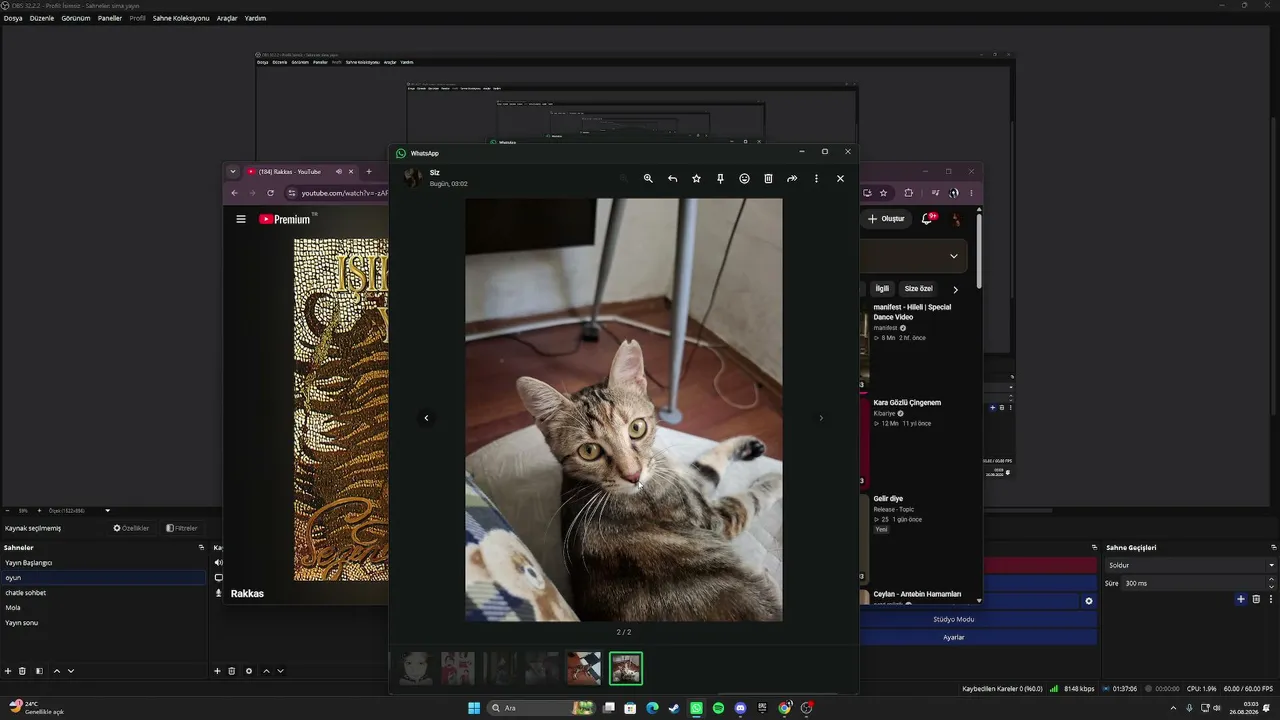The height and width of the screenshot is (720, 1280).
Task: Close the WhatsApp photo viewer
Action: click(840, 178)
